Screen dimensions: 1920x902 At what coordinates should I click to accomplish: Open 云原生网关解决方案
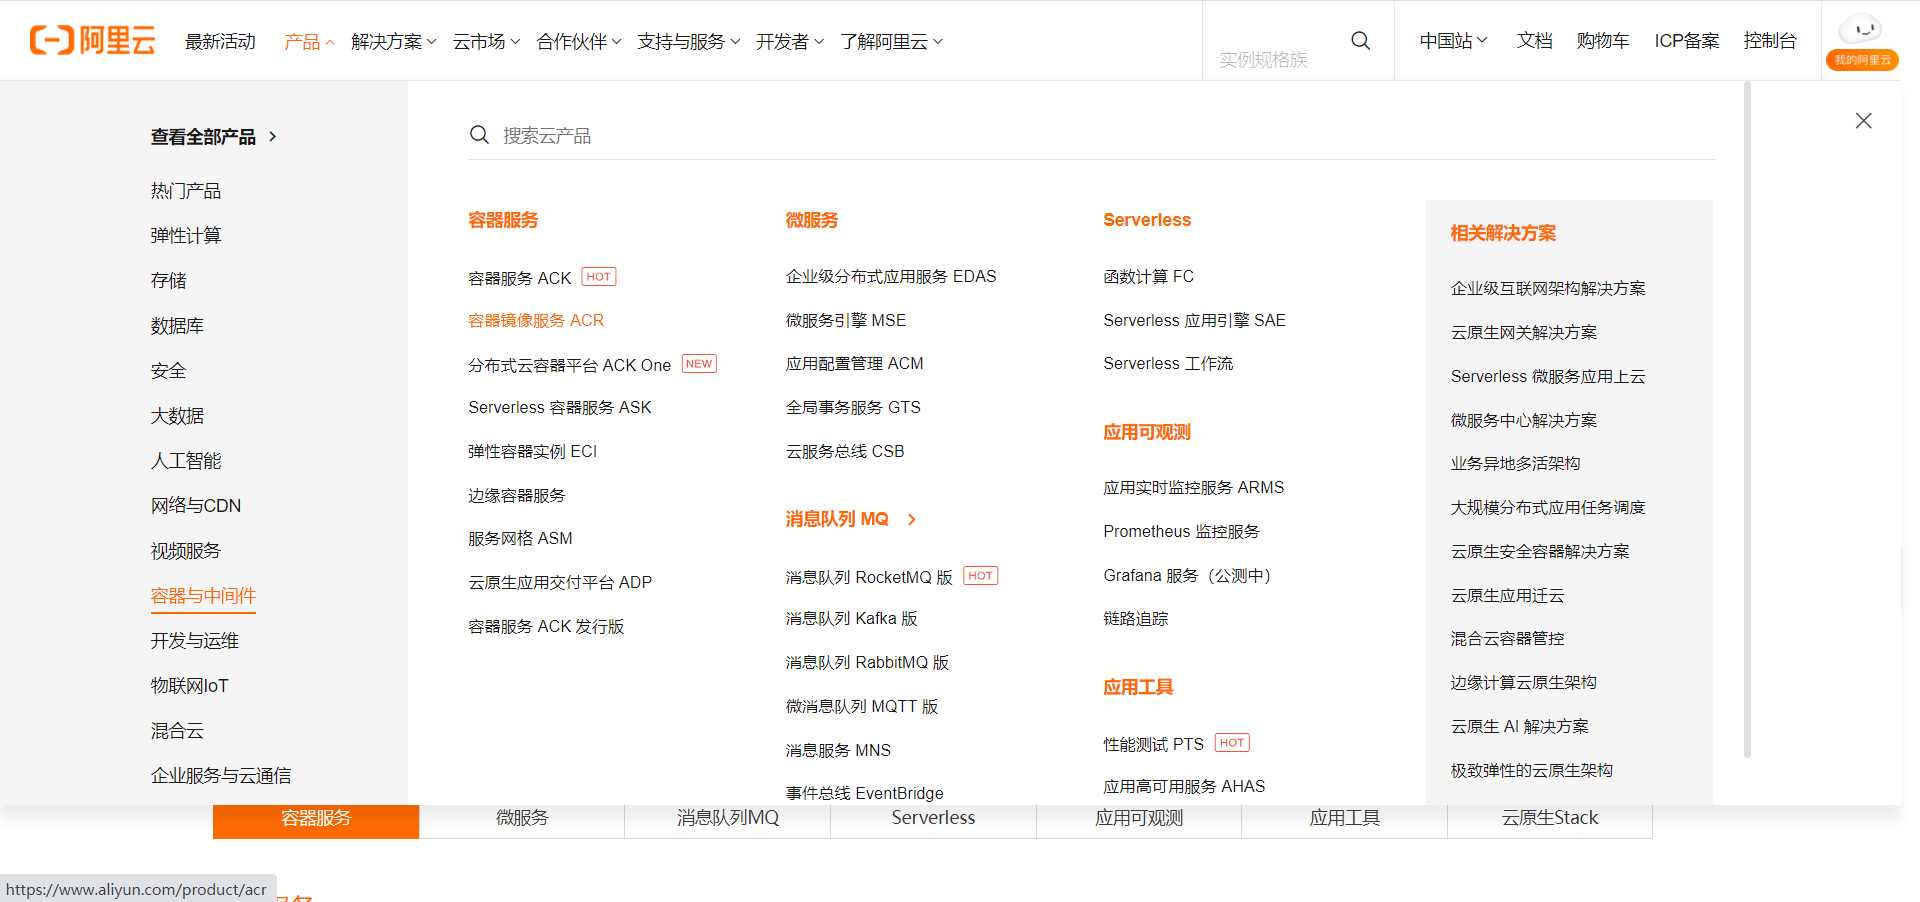click(1524, 333)
